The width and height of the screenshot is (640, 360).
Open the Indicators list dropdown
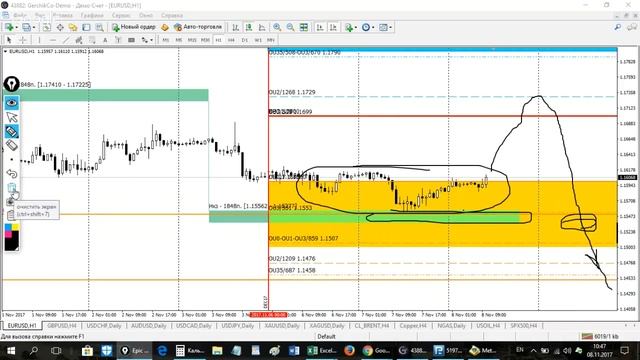coord(356,27)
